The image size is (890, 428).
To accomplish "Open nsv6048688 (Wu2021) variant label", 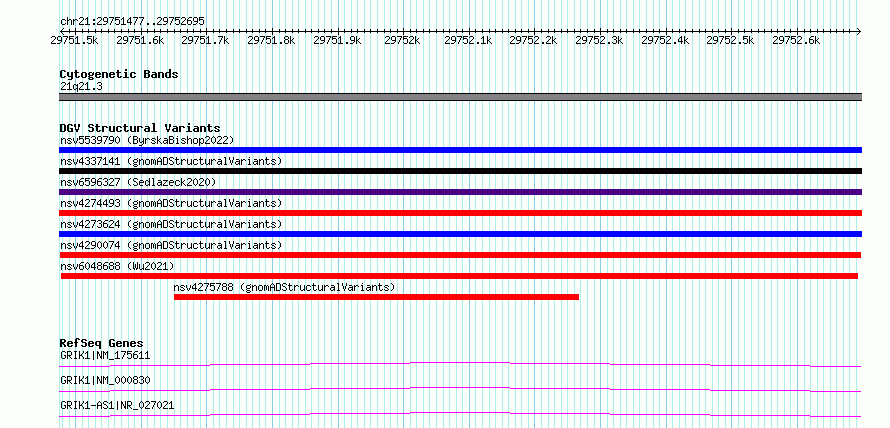I will click(117, 266).
